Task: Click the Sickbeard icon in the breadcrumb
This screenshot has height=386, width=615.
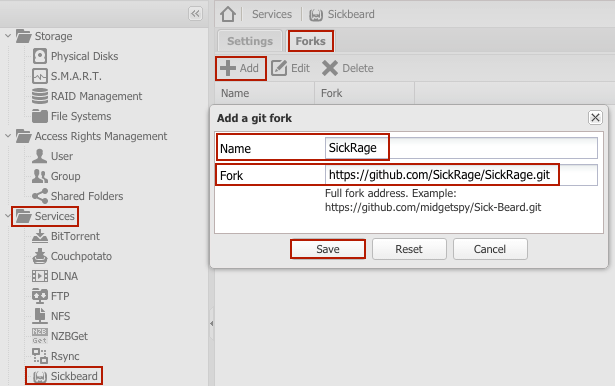Action: pyautogui.click(x=316, y=15)
